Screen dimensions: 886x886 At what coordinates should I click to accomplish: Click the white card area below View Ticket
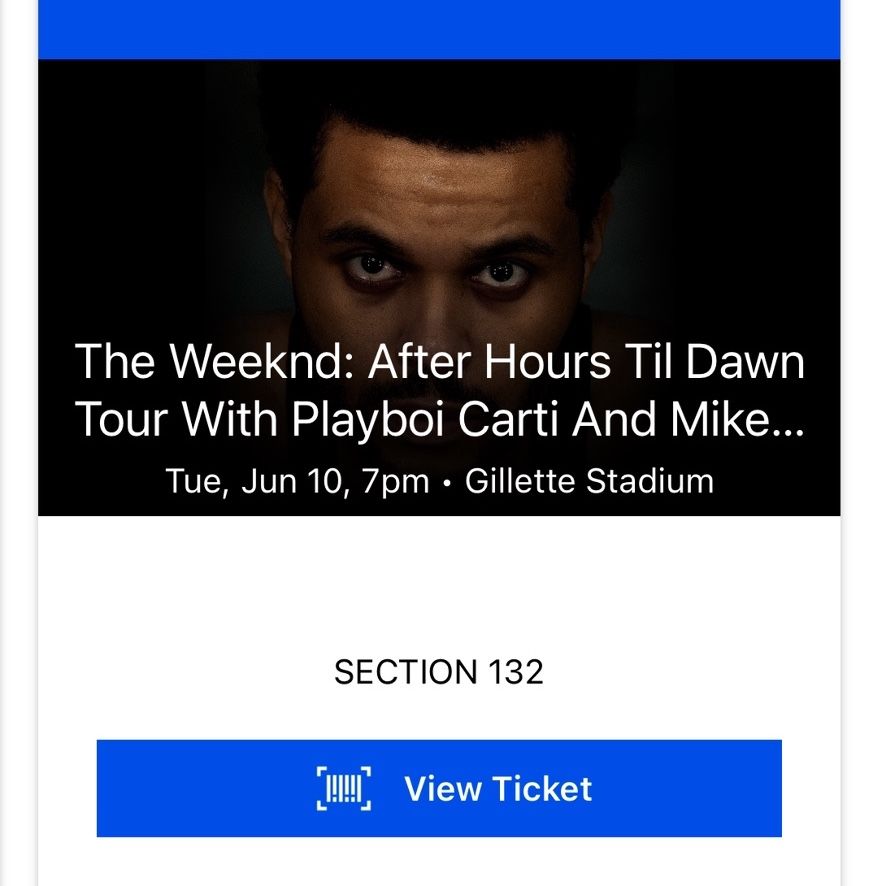[x=439, y=862]
